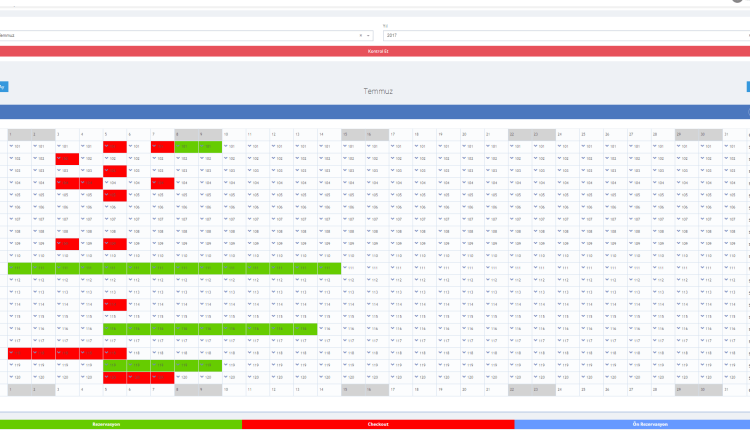The image size is (750, 430).
Task: Click room 105 icon on day 20
Action: 465,195
